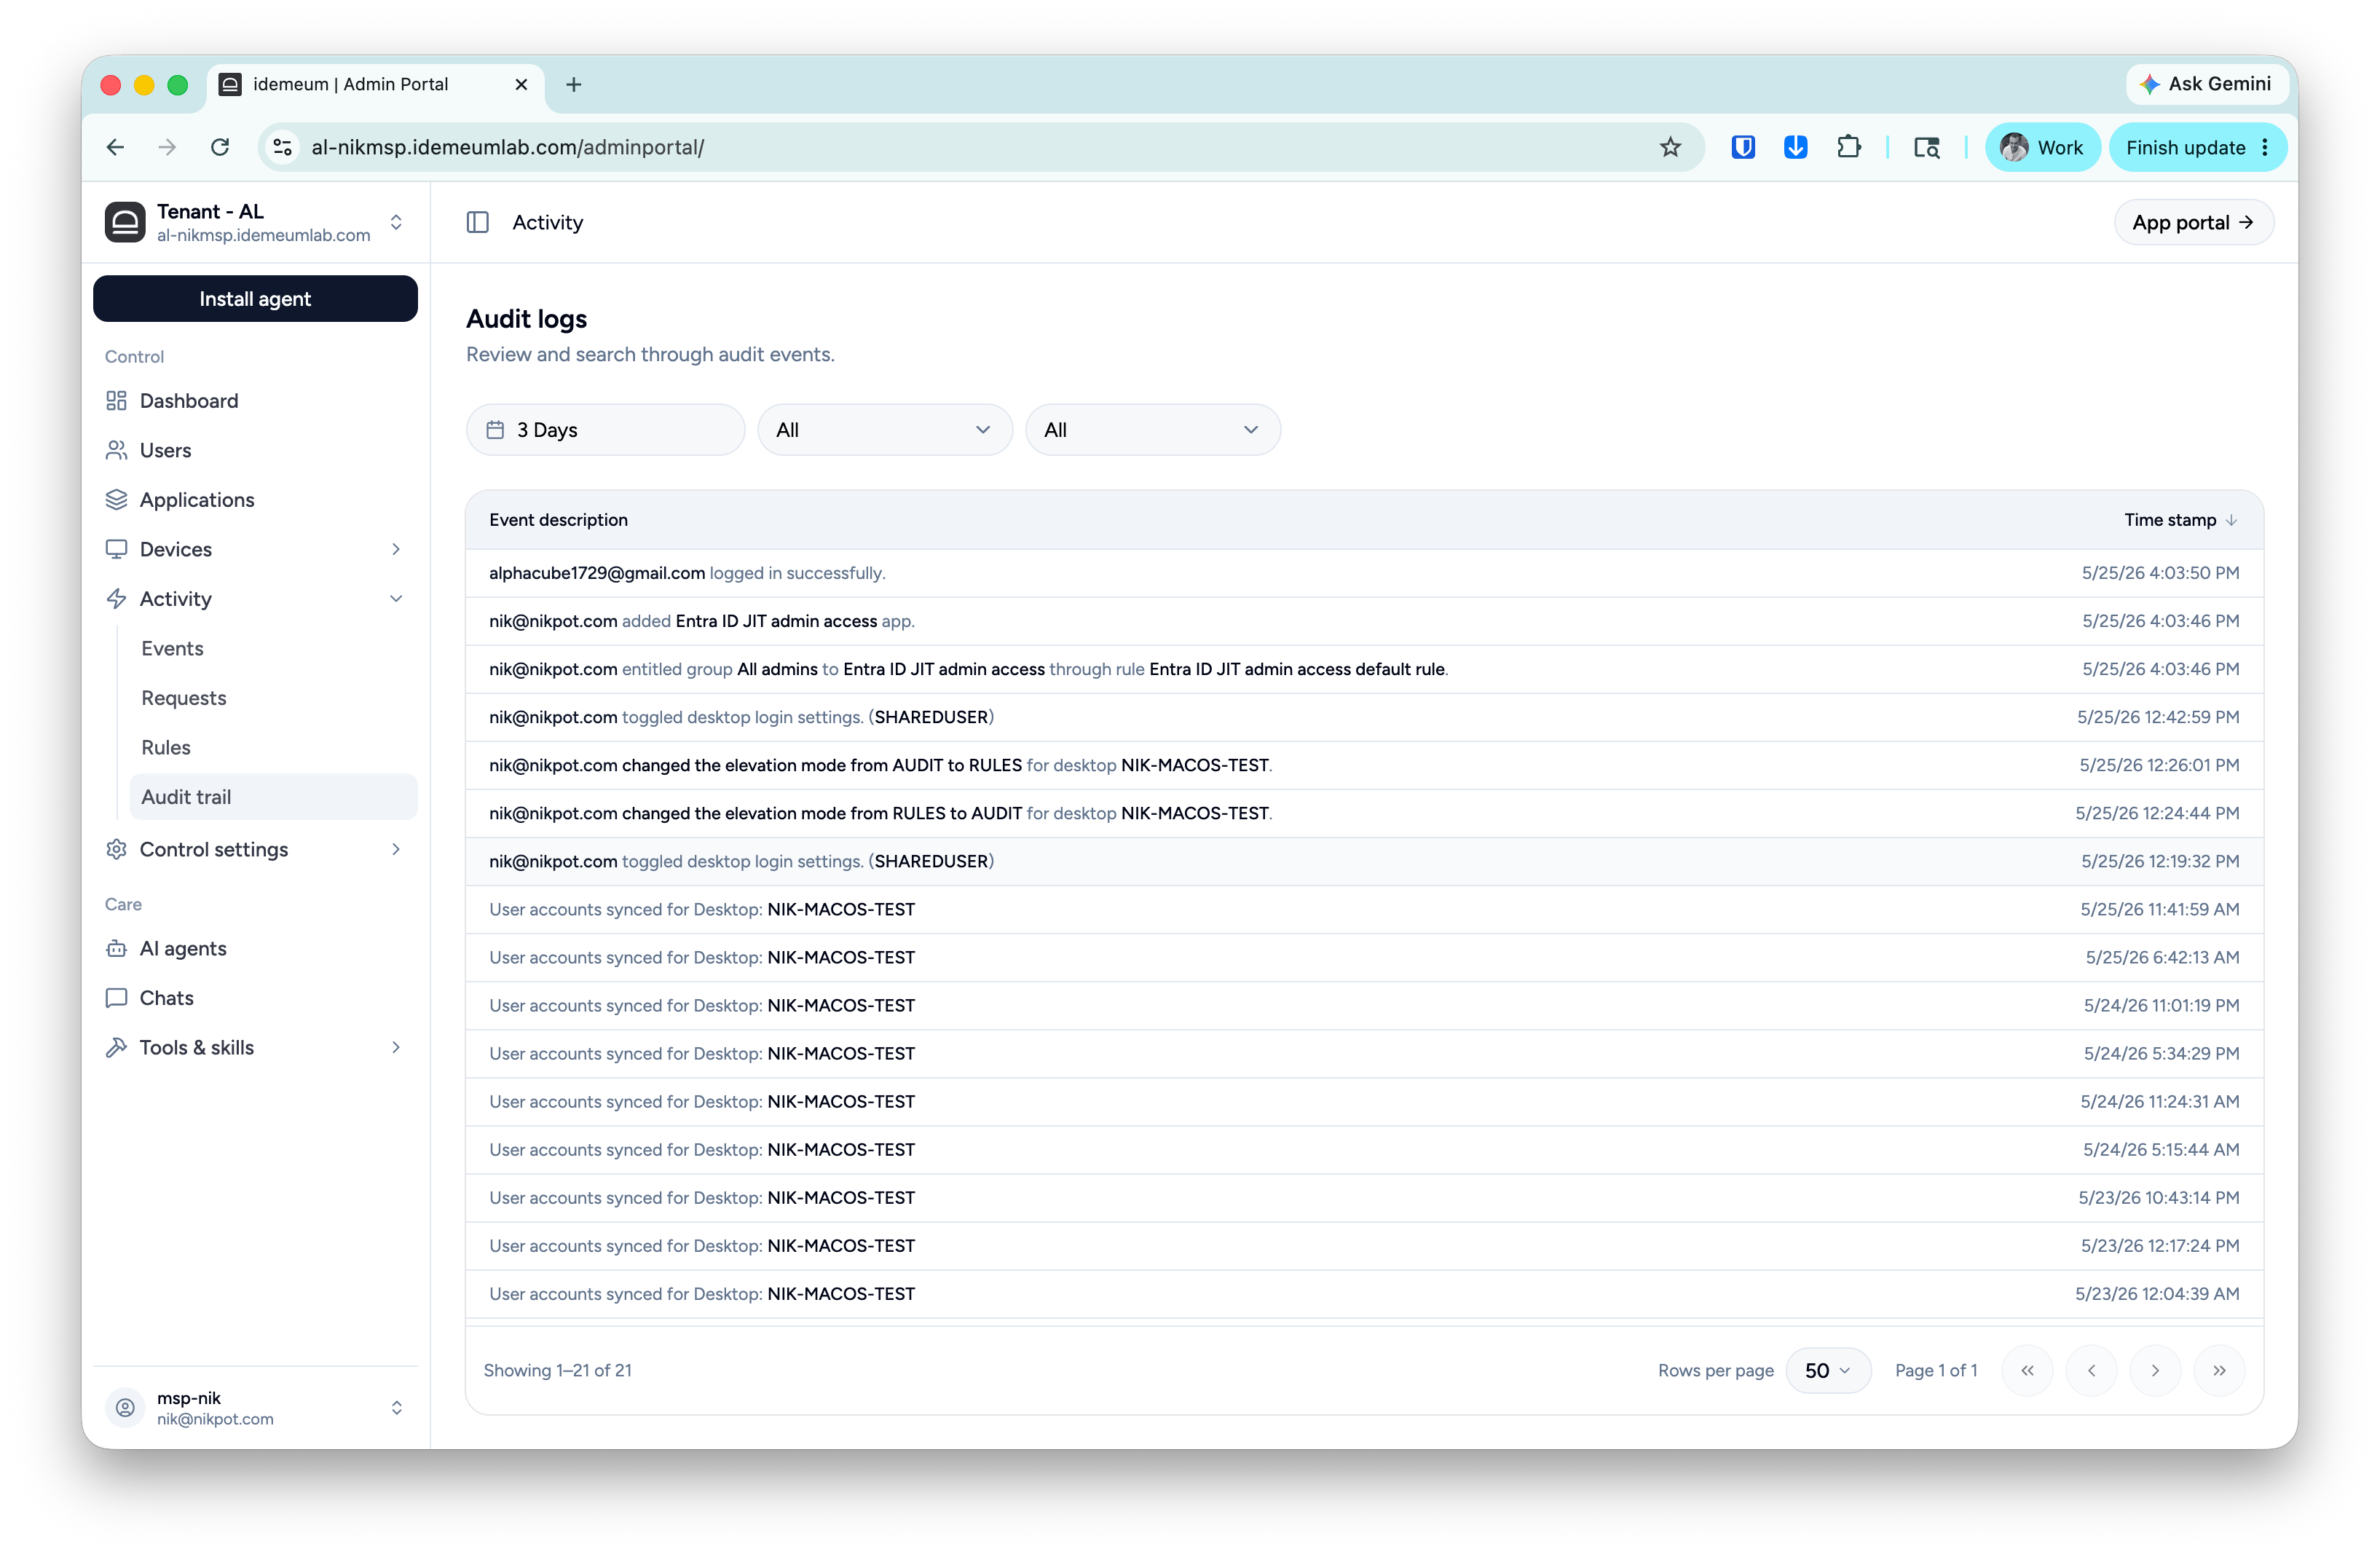The image size is (2380, 1557).
Task: Open Dashboard in the sidebar
Action: click(255, 401)
